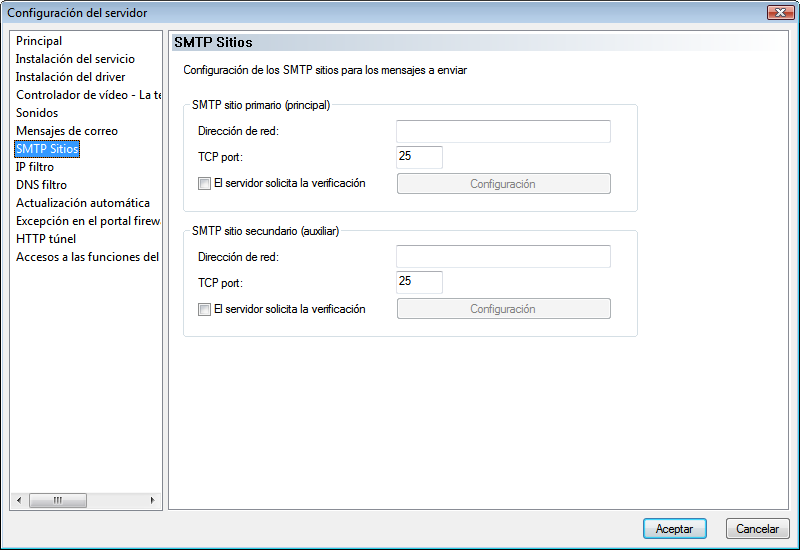
Task: Select IP filtro in the sidebar
Action: [35, 167]
